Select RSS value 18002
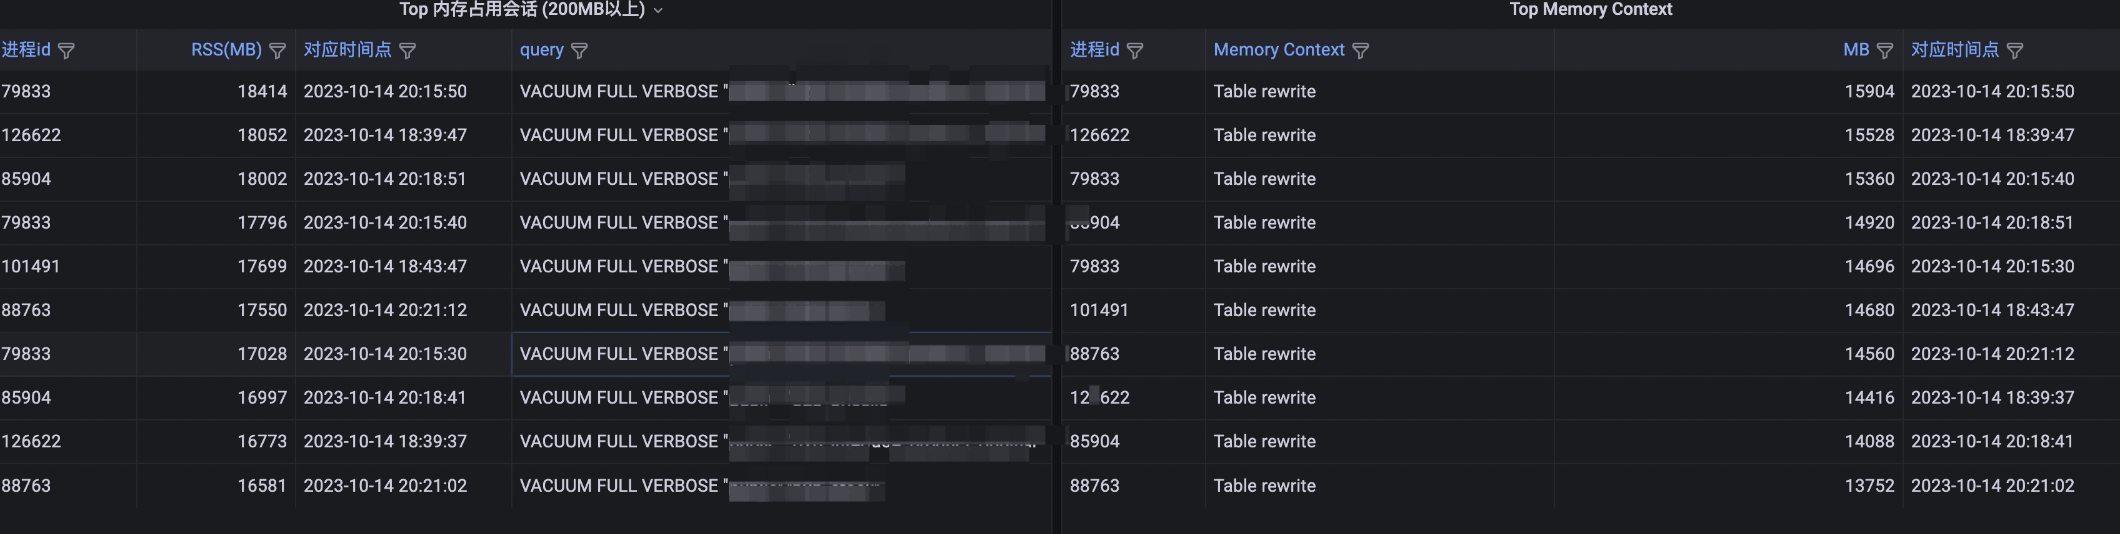2120x534 pixels. (262, 179)
